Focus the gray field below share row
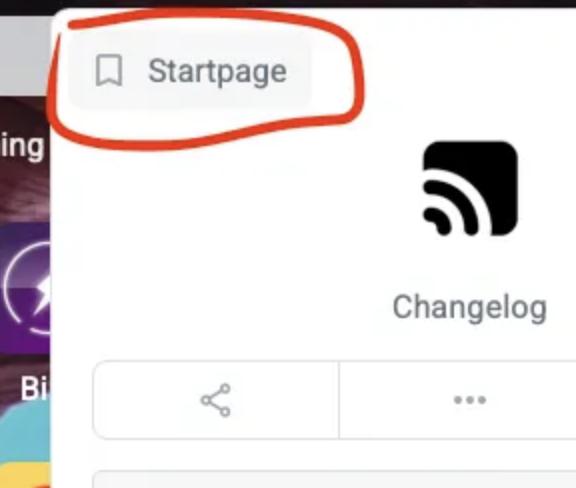The image size is (576, 488). tap(334, 479)
